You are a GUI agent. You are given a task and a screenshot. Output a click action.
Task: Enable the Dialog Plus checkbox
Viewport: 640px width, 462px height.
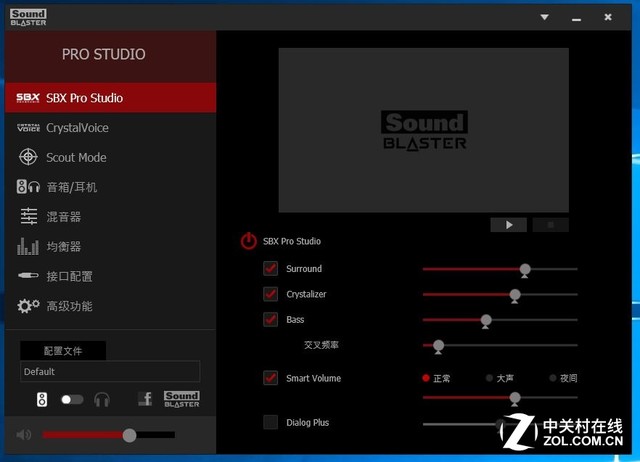tap(270, 422)
